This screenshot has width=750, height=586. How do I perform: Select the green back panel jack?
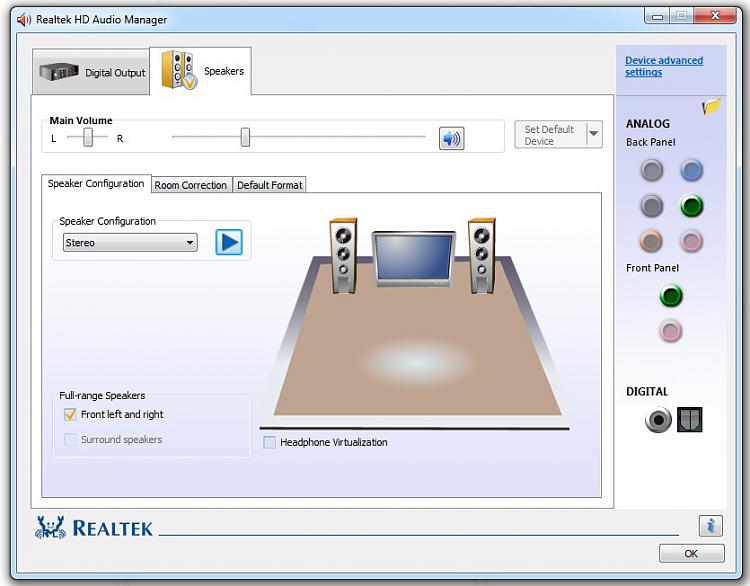(691, 206)
